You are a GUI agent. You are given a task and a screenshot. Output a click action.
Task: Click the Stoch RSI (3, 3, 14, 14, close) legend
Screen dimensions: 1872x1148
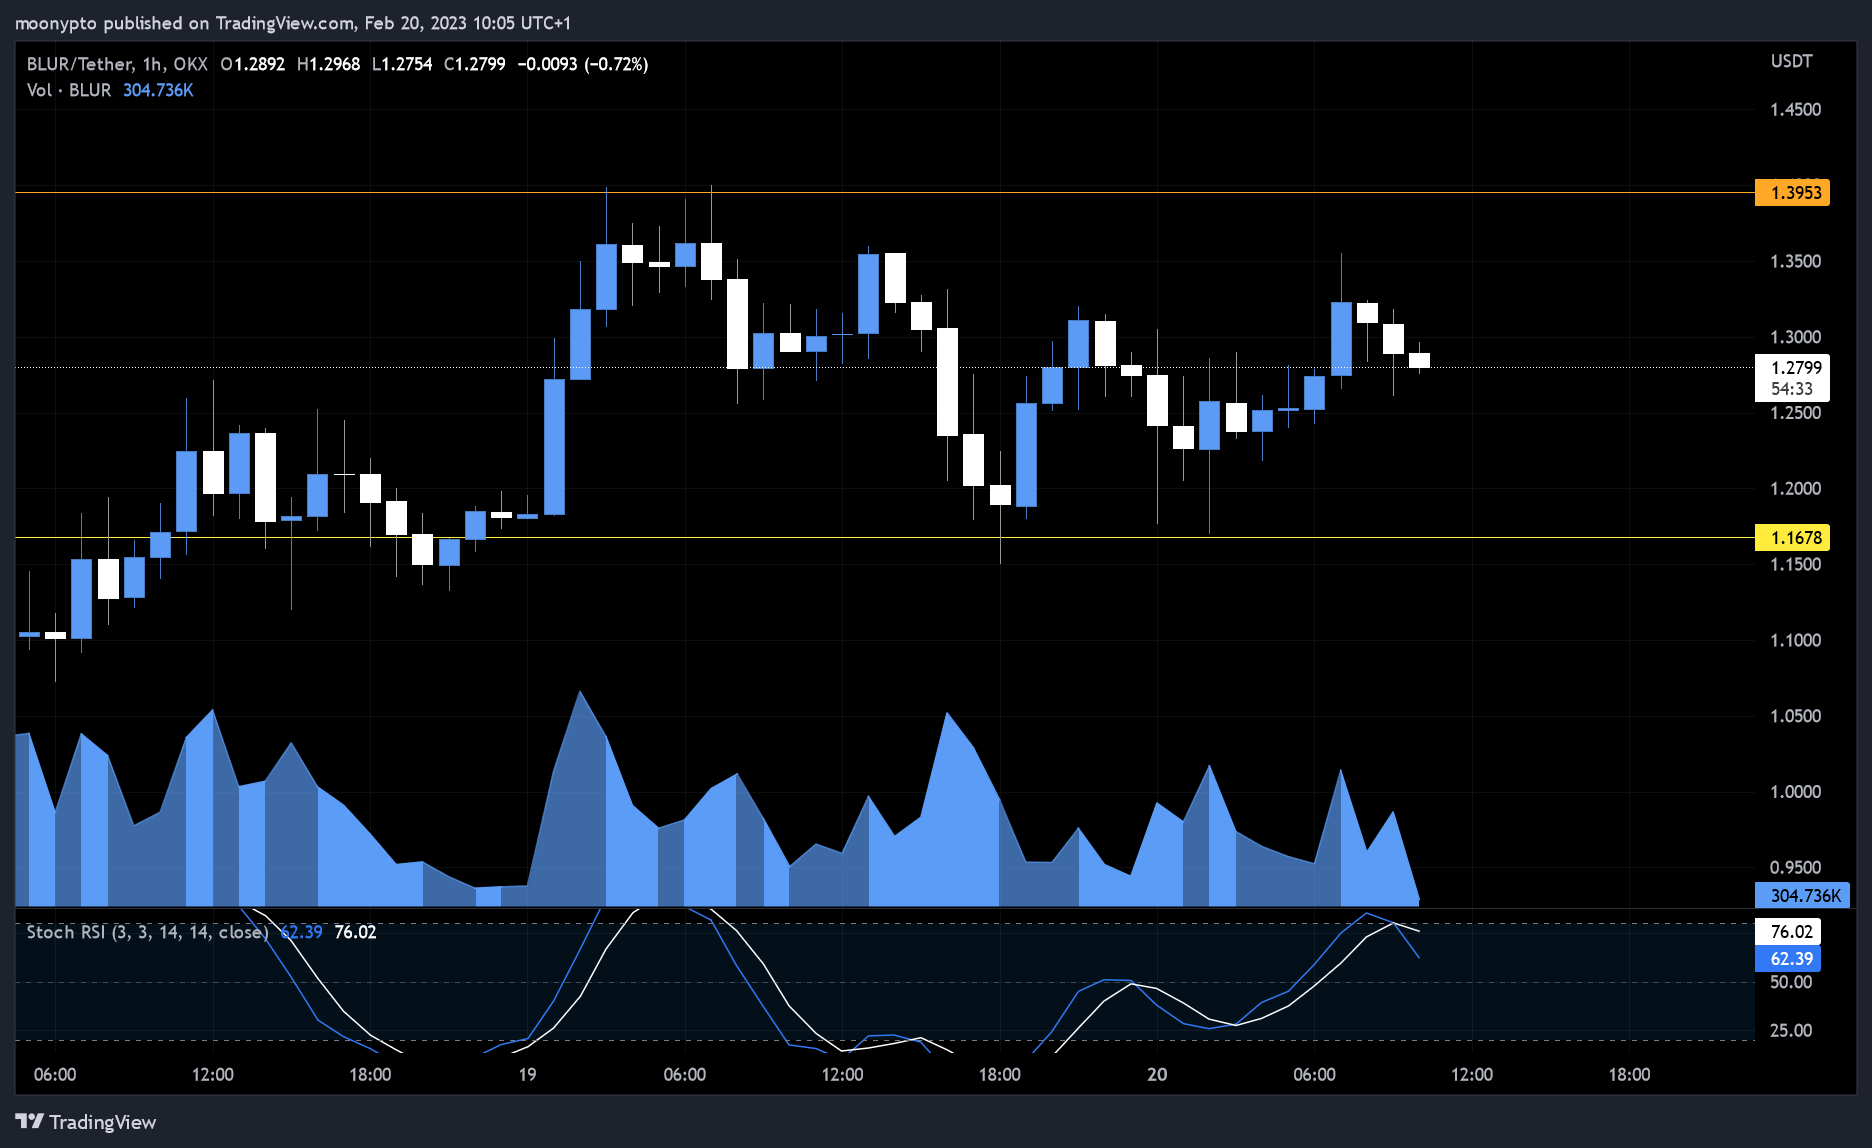tap(147, 932)
